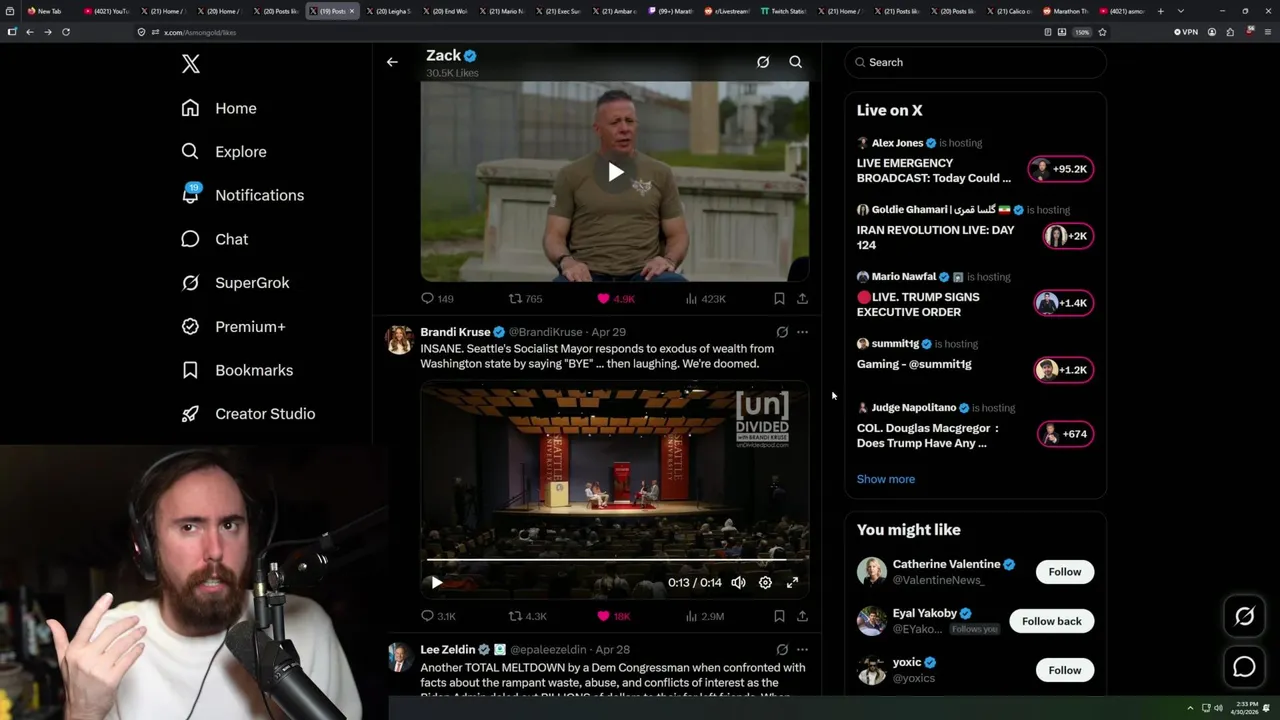
Task: Reload the browser page
Action: 66,32
